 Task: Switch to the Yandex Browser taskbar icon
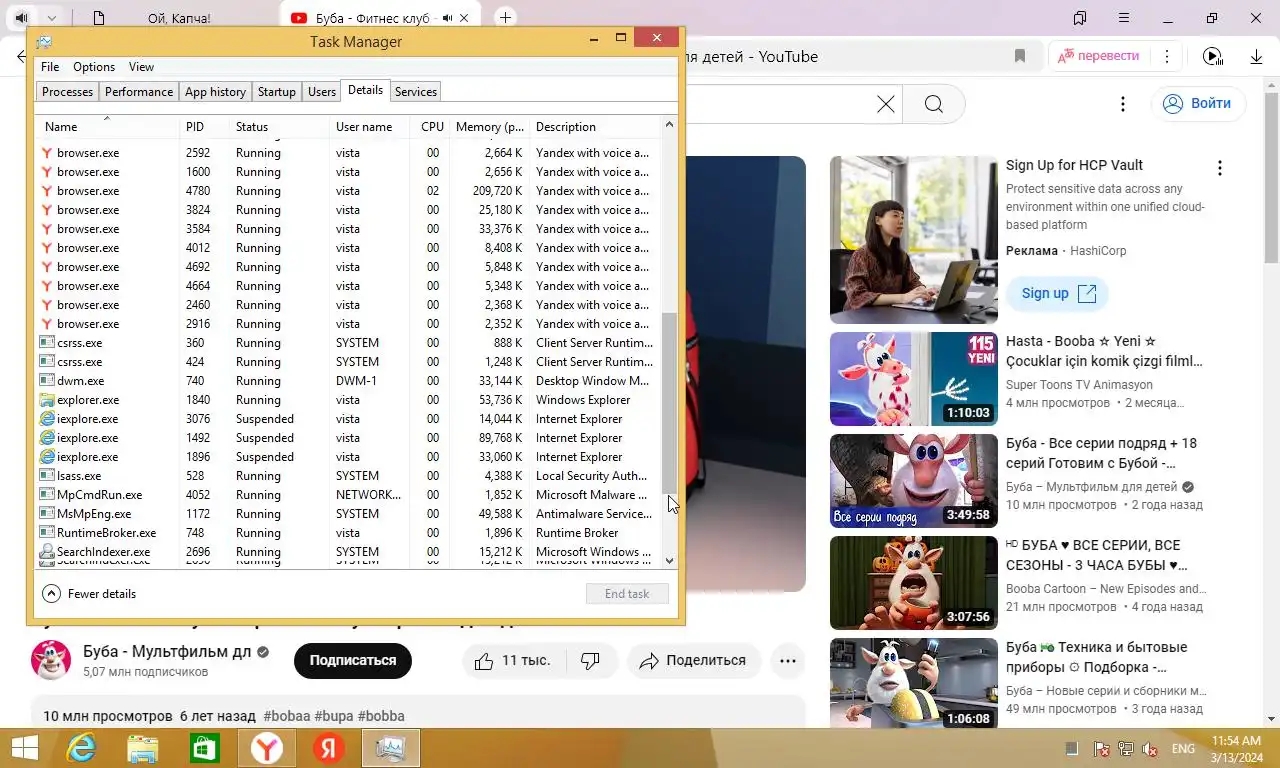266,748
